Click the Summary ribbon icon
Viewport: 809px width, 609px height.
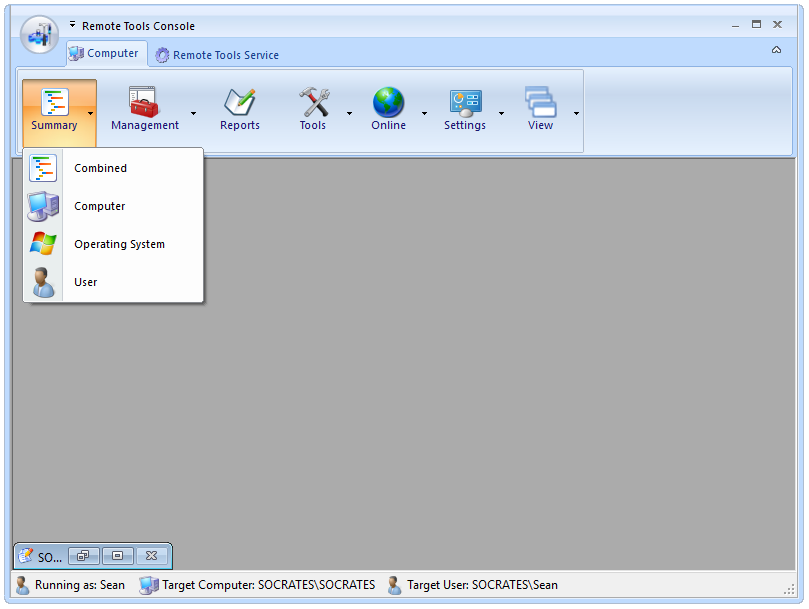54,102
